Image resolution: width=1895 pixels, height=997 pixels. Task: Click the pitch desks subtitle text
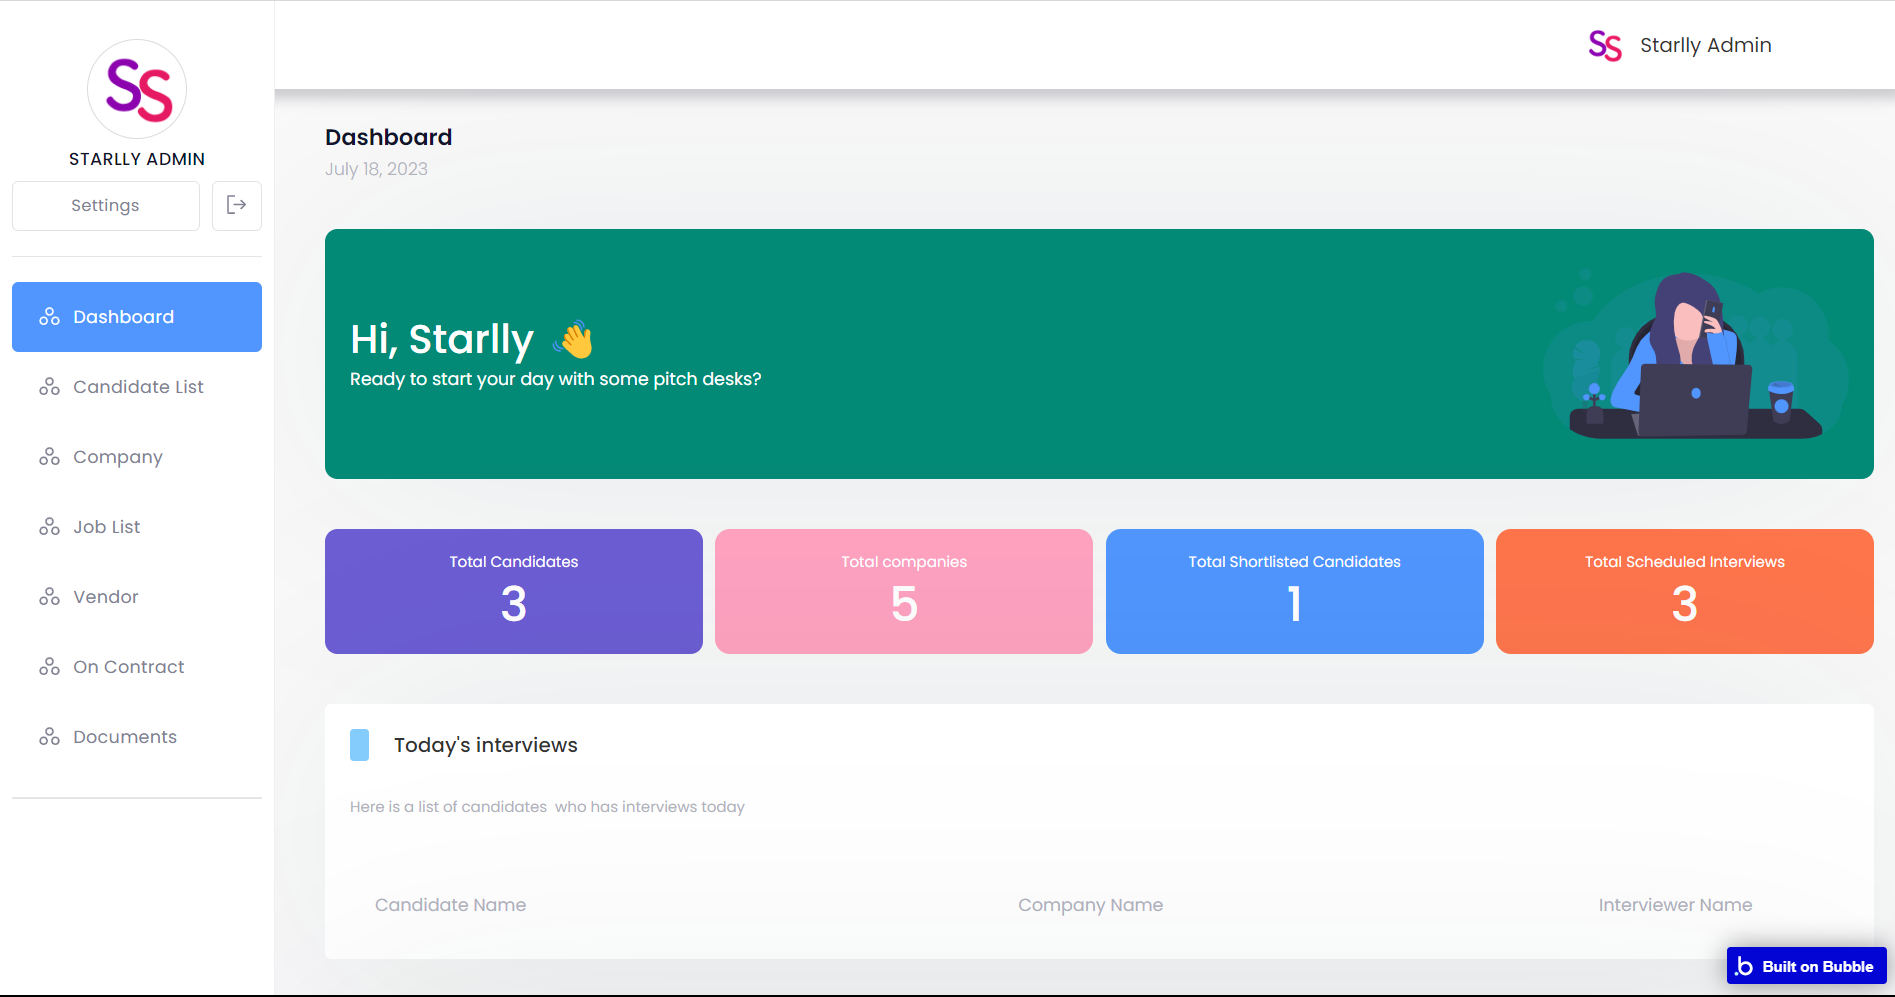pos(556,379)
